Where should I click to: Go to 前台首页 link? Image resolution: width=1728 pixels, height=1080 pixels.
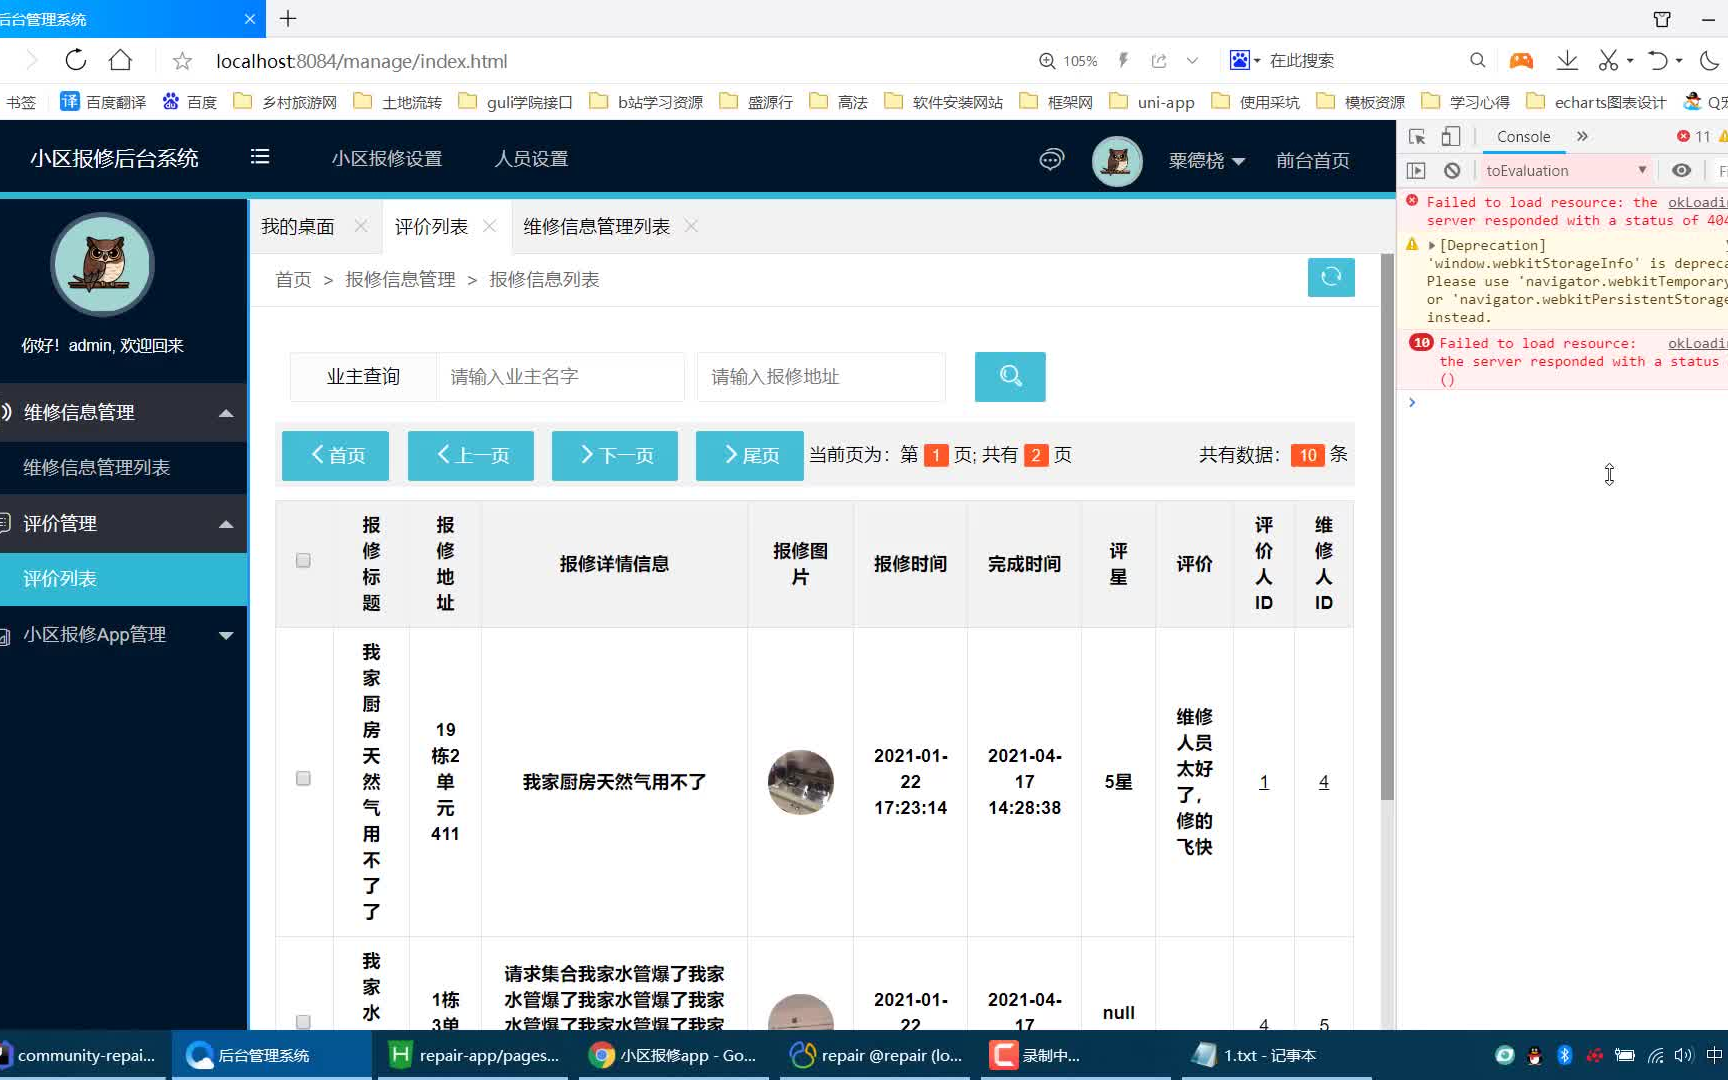(1312, 160)
